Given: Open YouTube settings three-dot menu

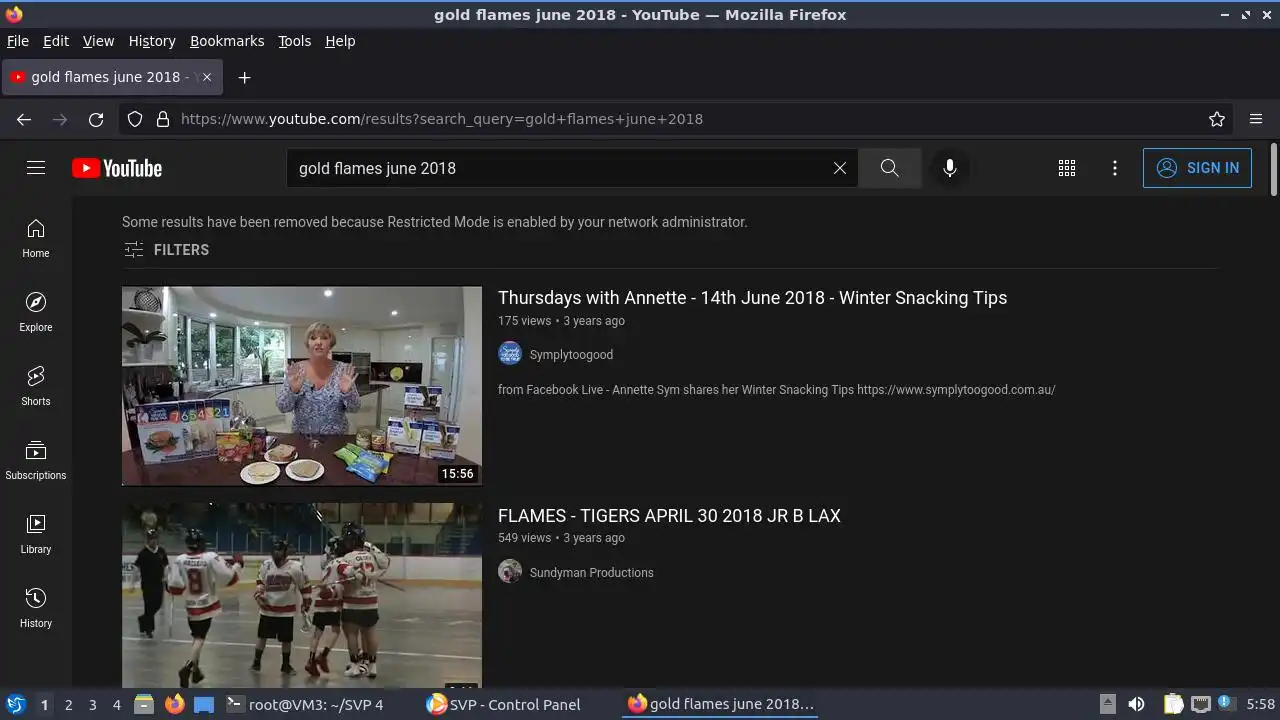Looking at the screenshot, I should (x=1115, y=168).
